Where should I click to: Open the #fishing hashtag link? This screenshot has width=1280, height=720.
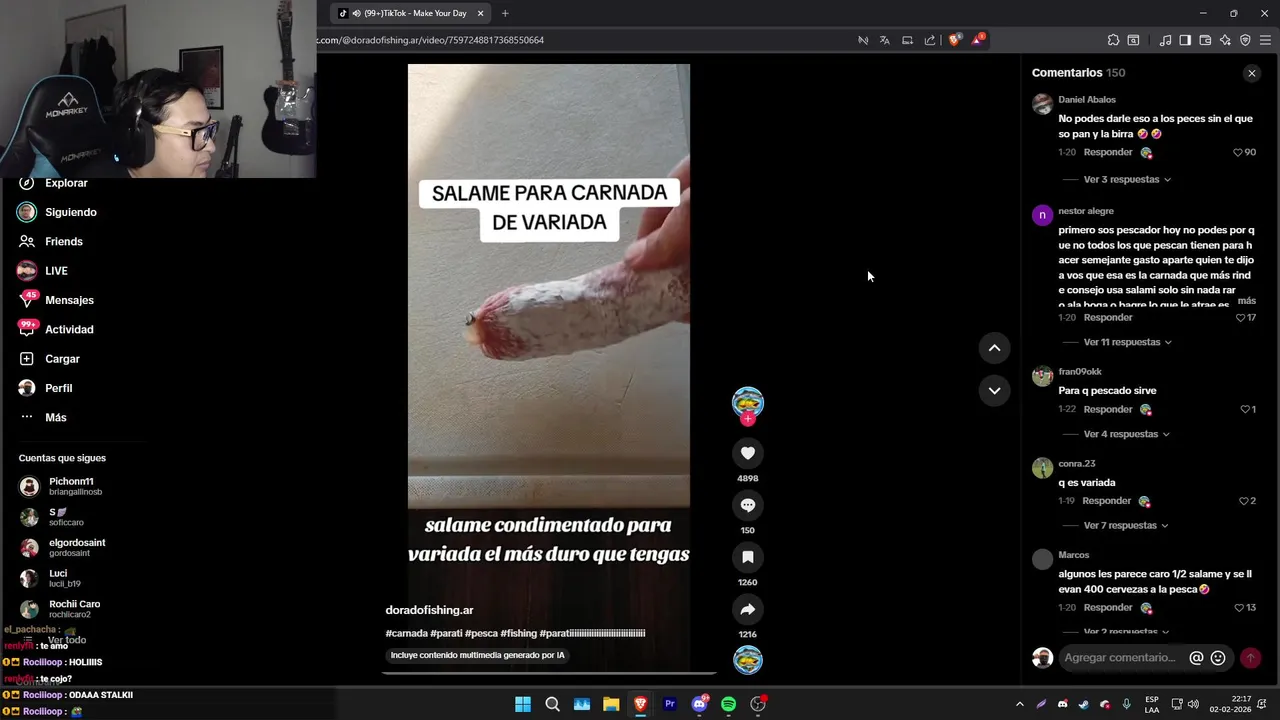pyautogui.click(x=518, y=633)
